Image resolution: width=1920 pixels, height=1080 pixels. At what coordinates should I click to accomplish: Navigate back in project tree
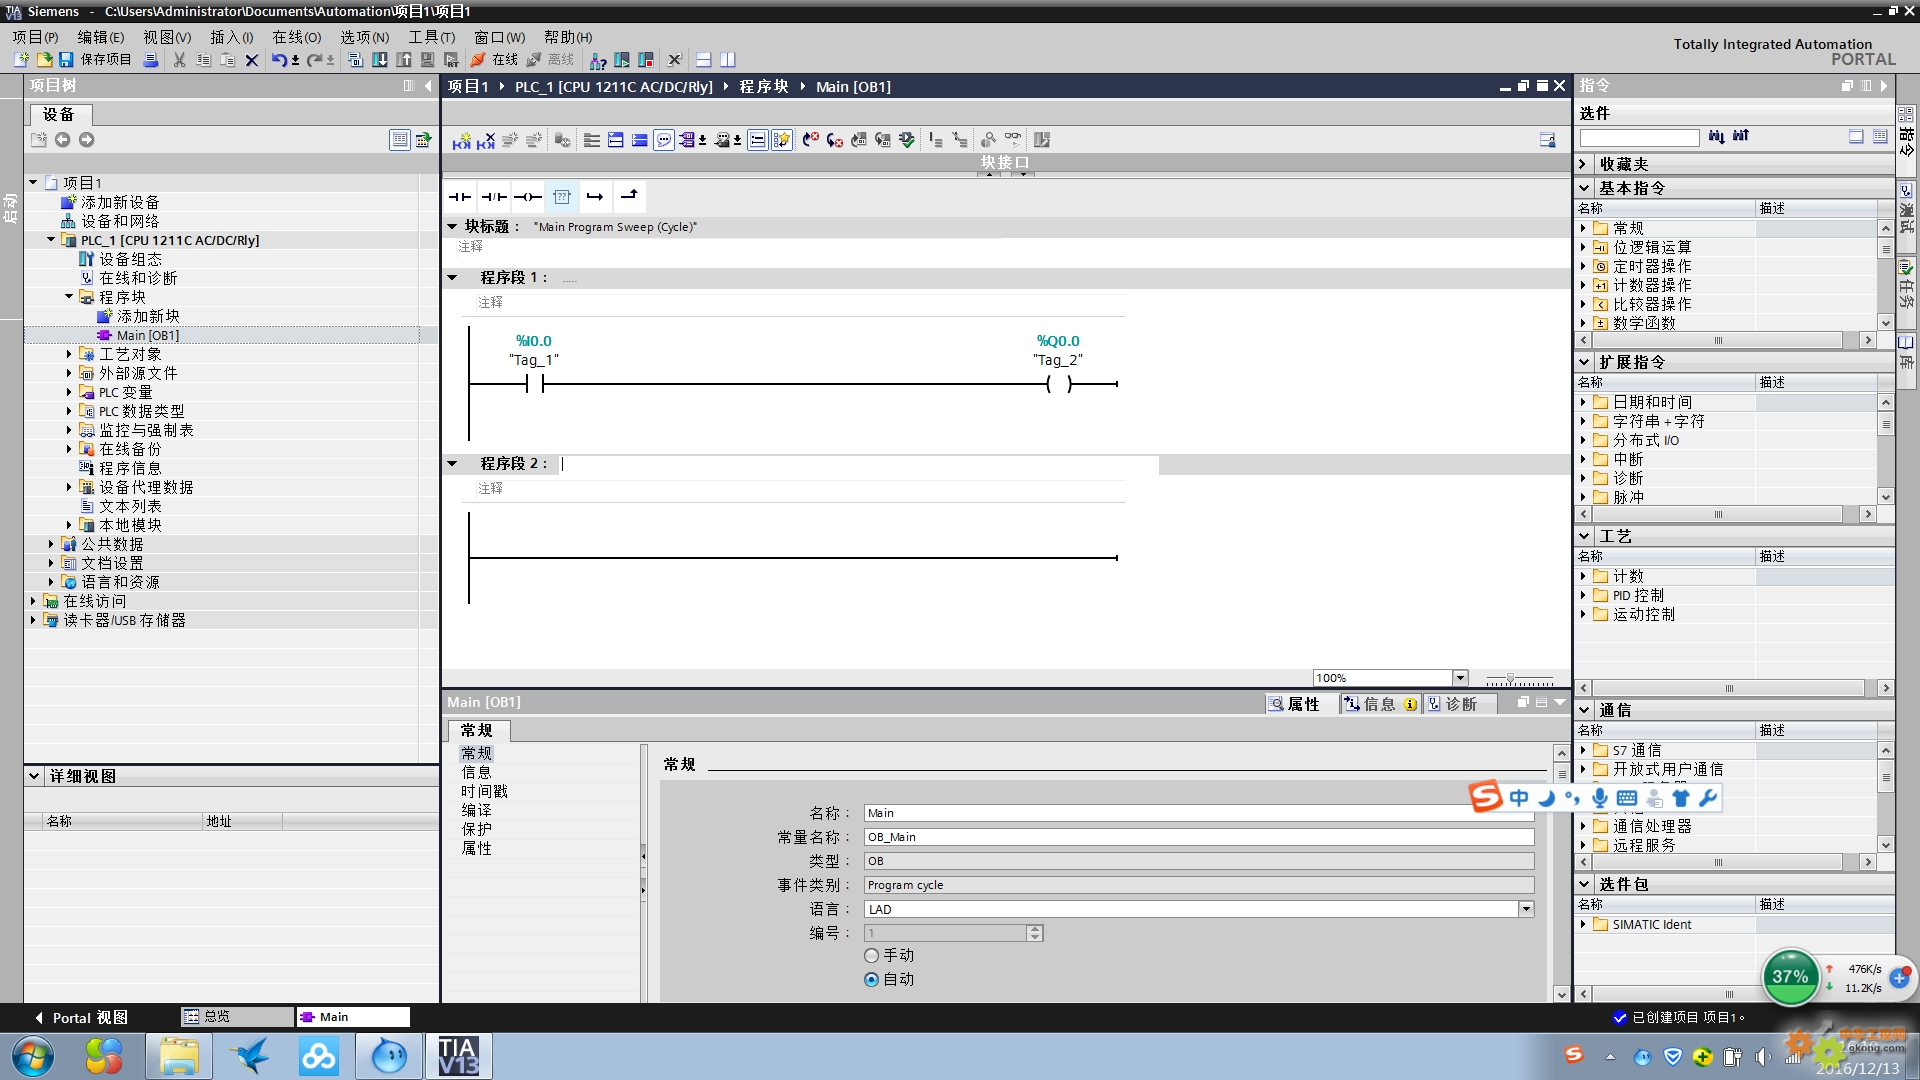tap(62, 140)
